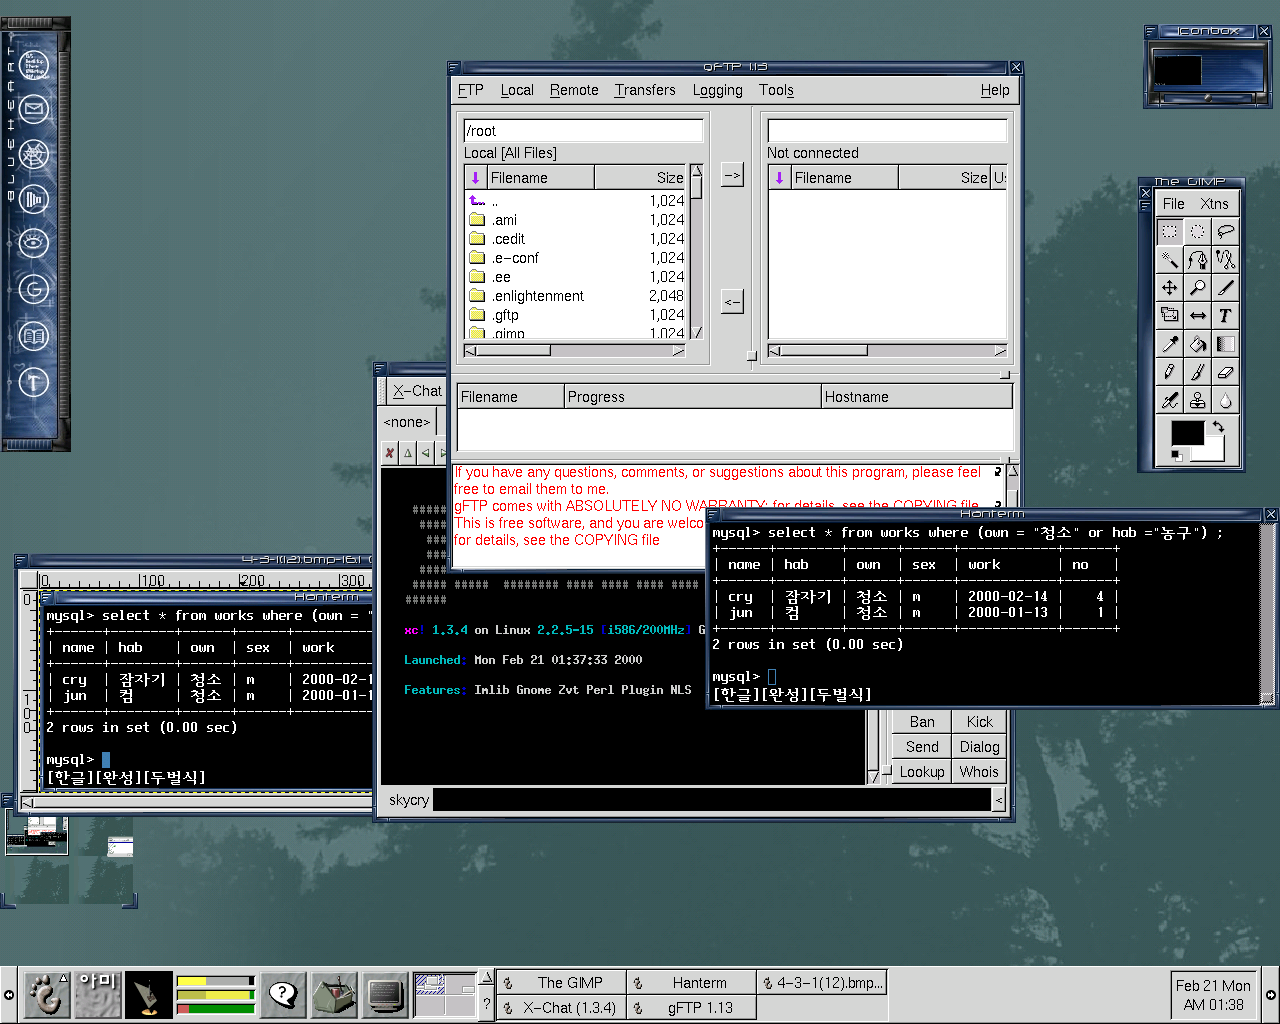1280x1024 pixels.
Task: Click the envelope mail icon in BlueHeart dock
Action: (34, 109)
